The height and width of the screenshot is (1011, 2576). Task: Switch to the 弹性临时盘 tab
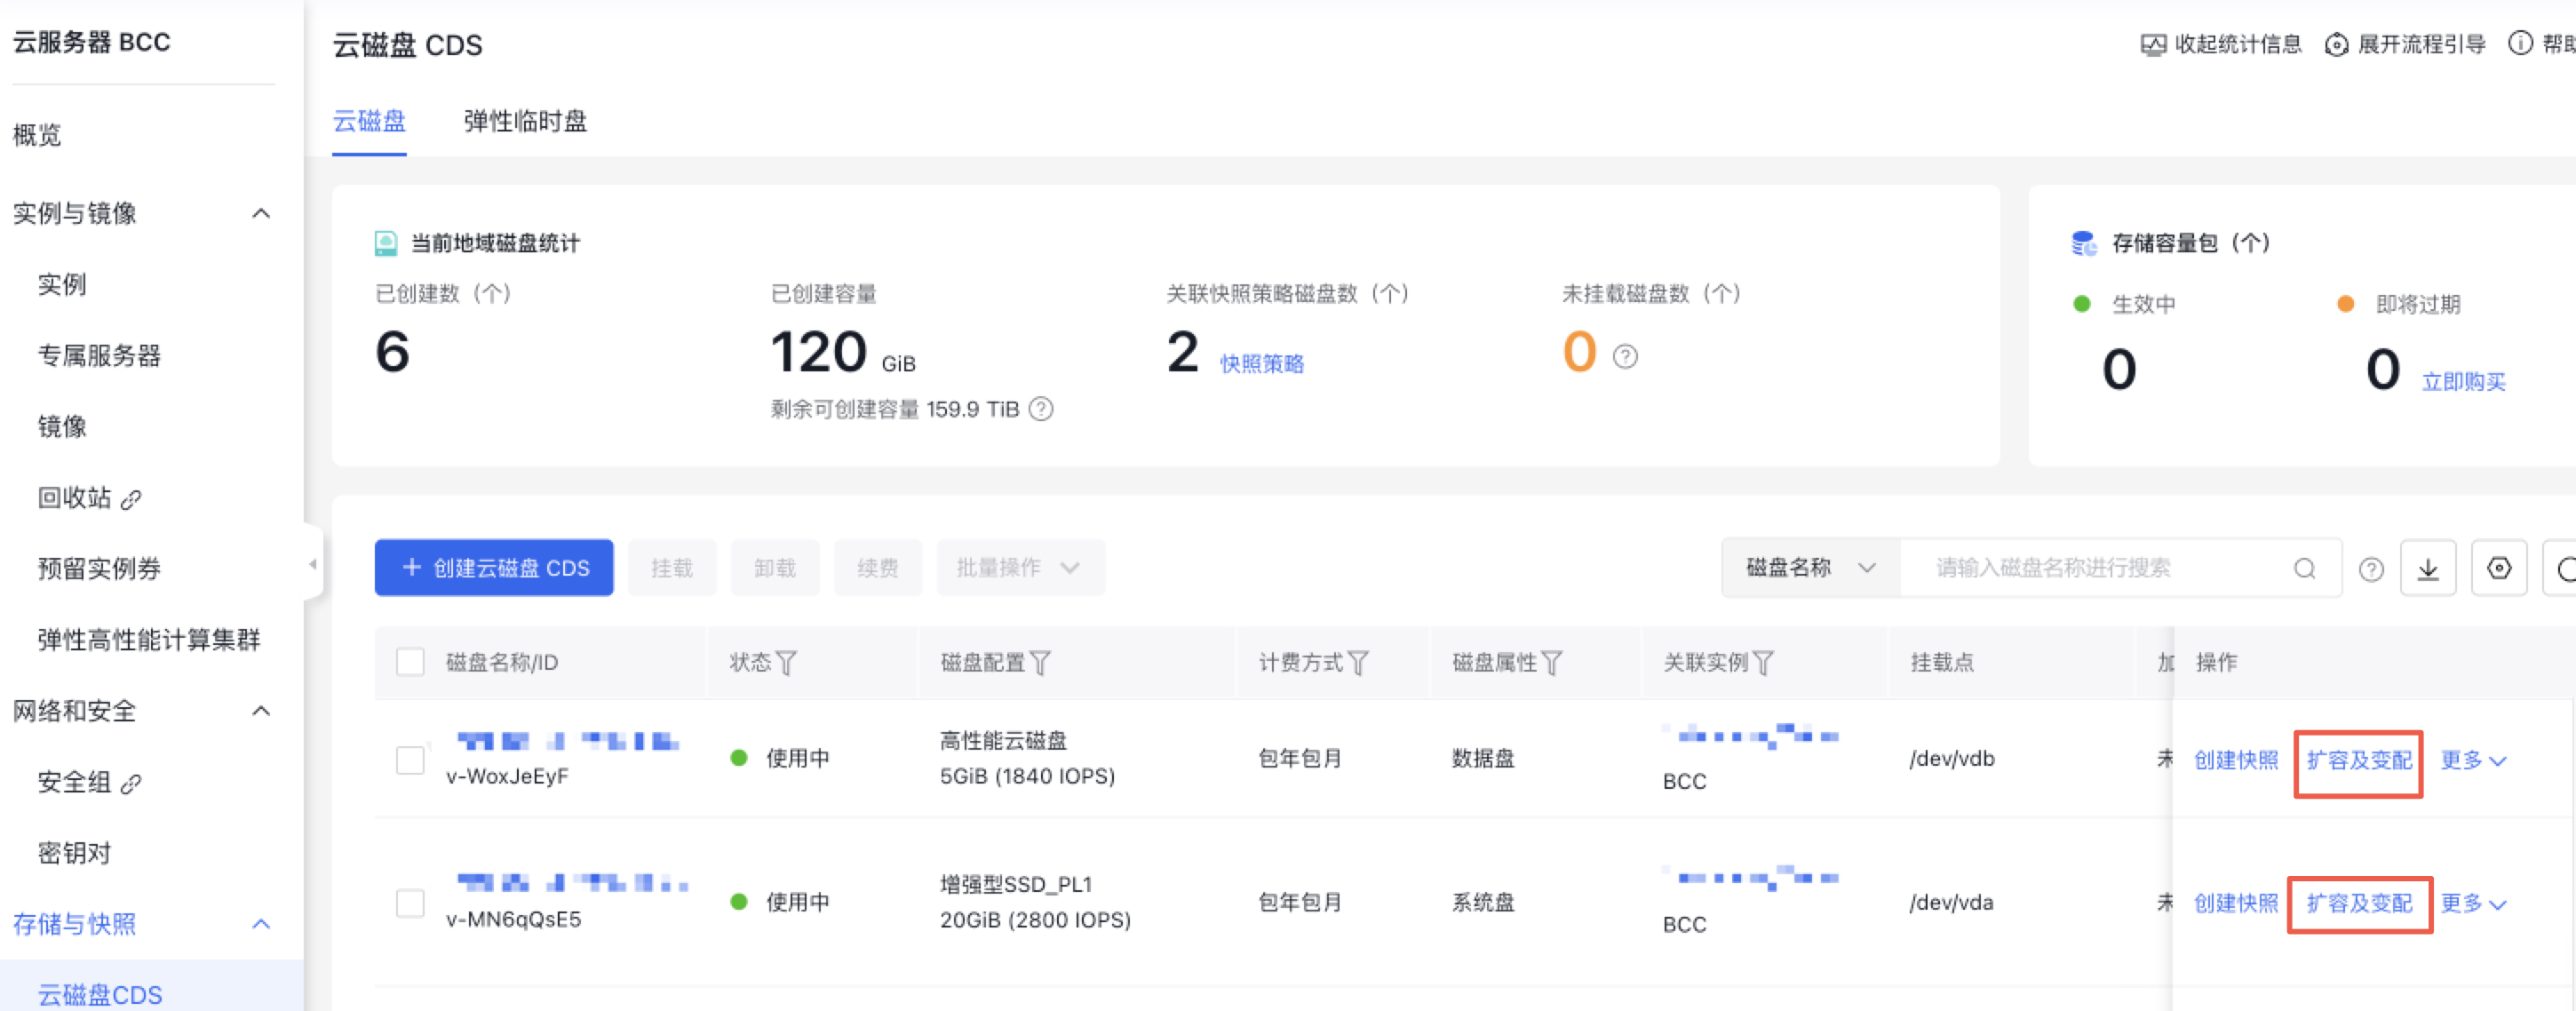525,121
